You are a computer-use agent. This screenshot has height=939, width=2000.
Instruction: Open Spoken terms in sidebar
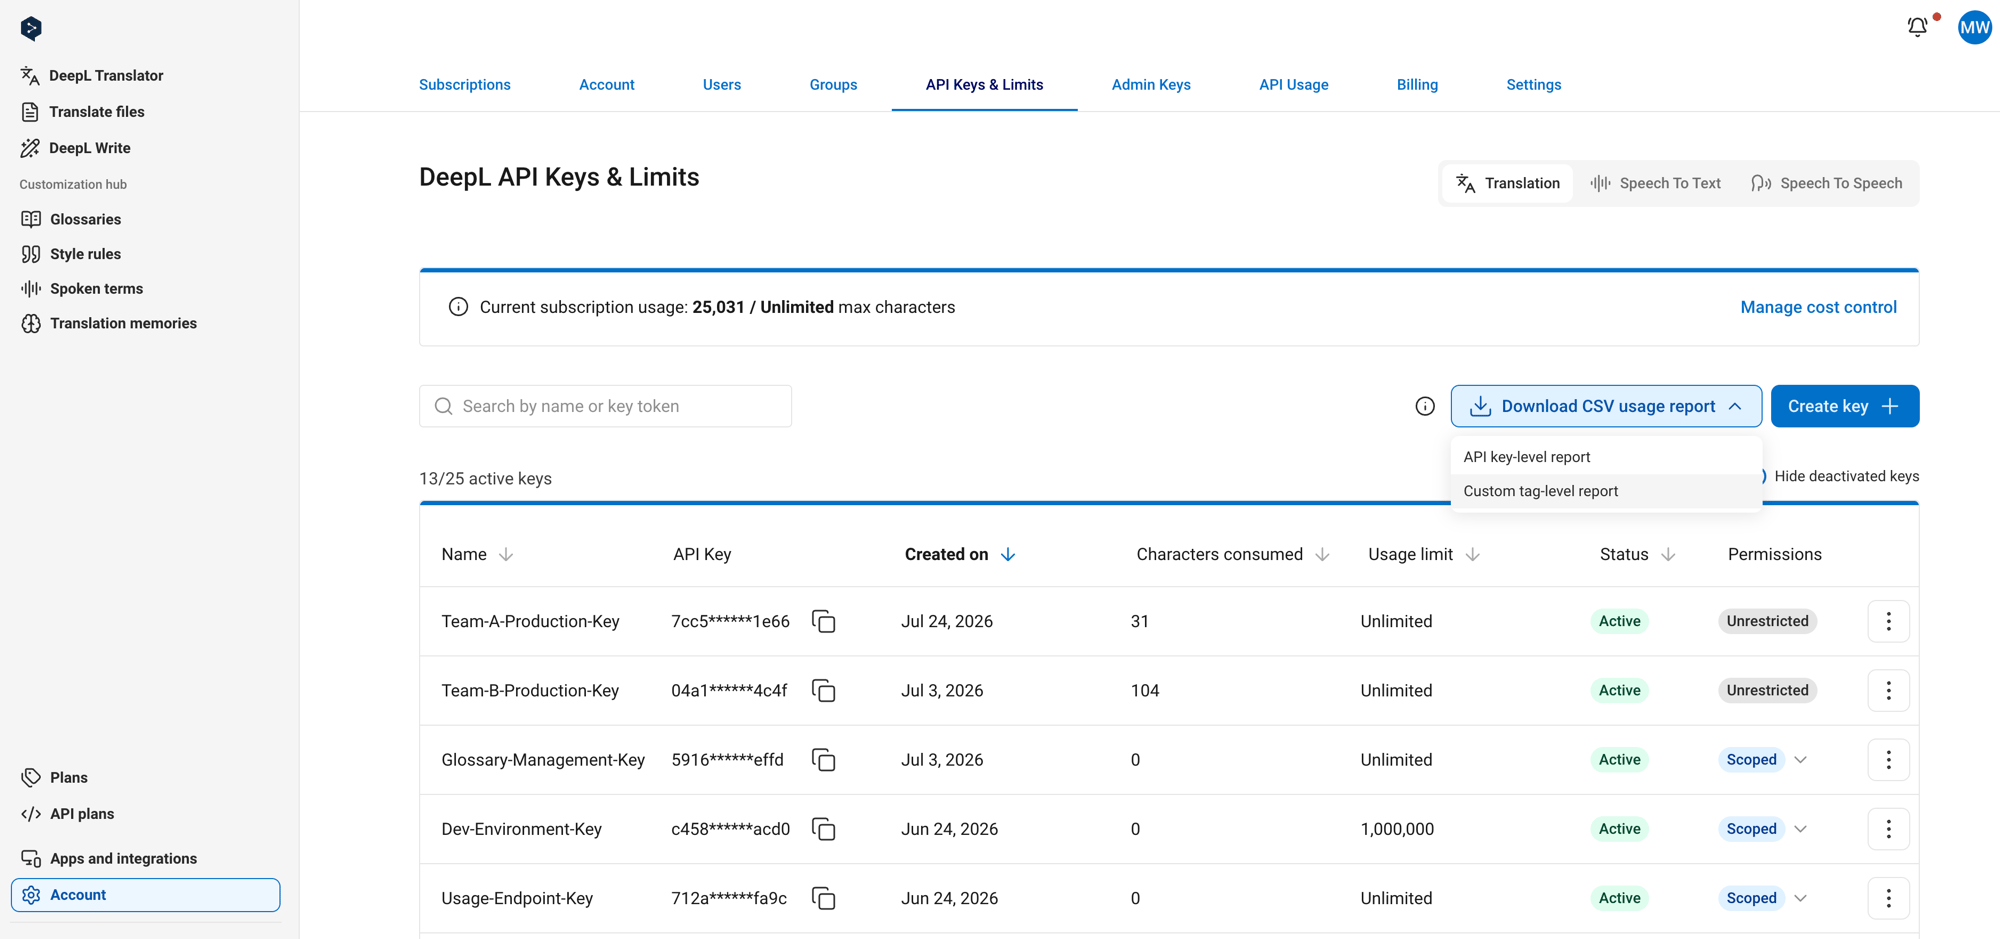tap(82, 289)
